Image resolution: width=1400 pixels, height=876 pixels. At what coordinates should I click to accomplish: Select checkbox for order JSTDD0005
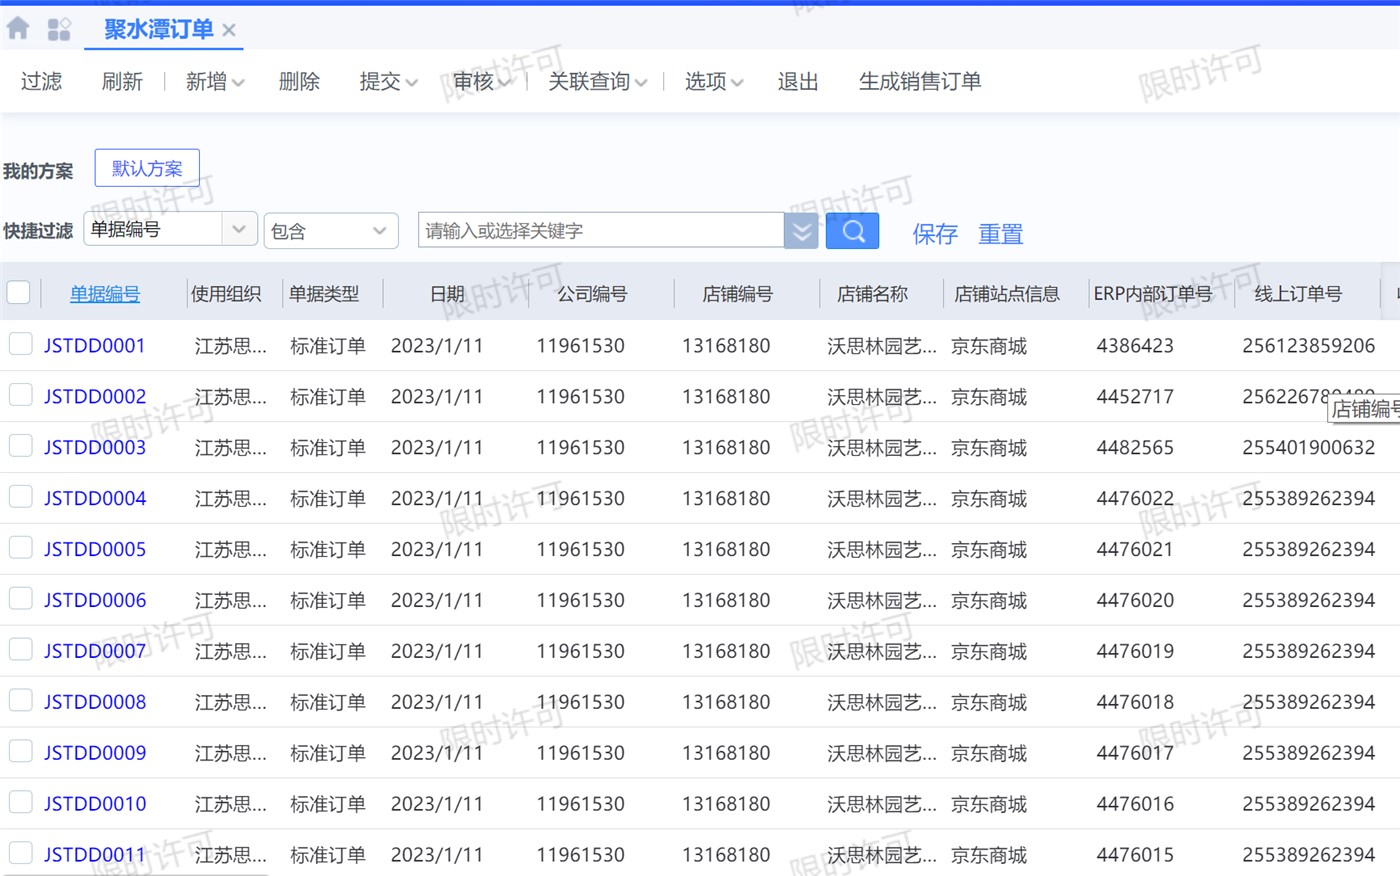(x=21, y=548)
